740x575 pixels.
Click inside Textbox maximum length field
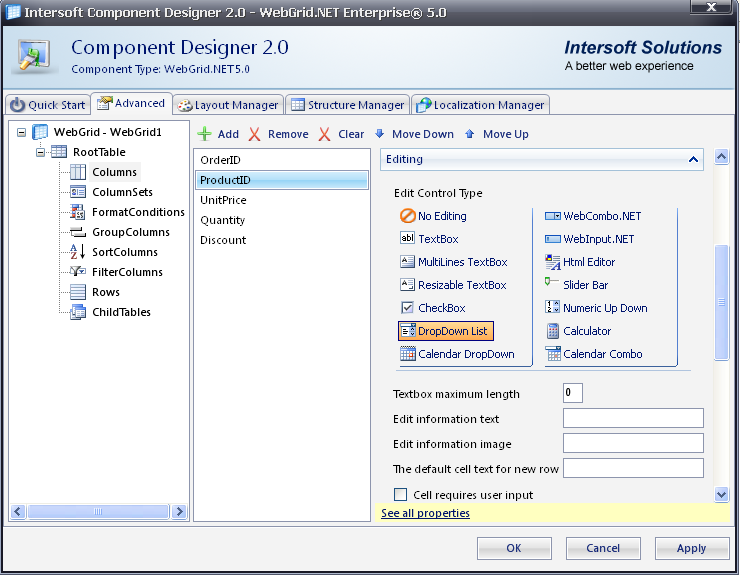[572, 393]
